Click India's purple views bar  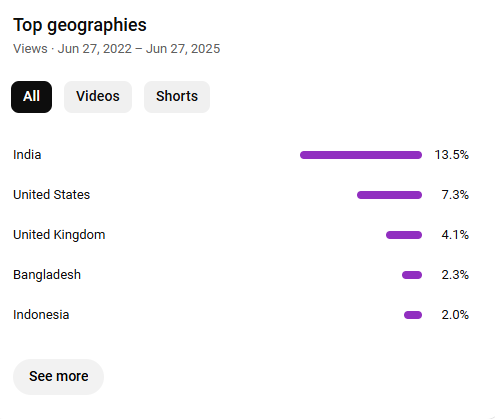coord(361,155)
